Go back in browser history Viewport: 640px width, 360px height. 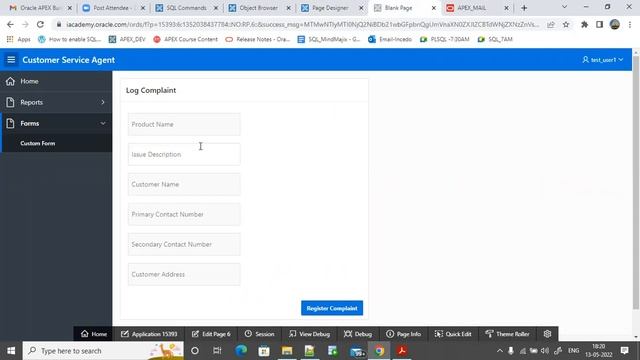(10, 24)
